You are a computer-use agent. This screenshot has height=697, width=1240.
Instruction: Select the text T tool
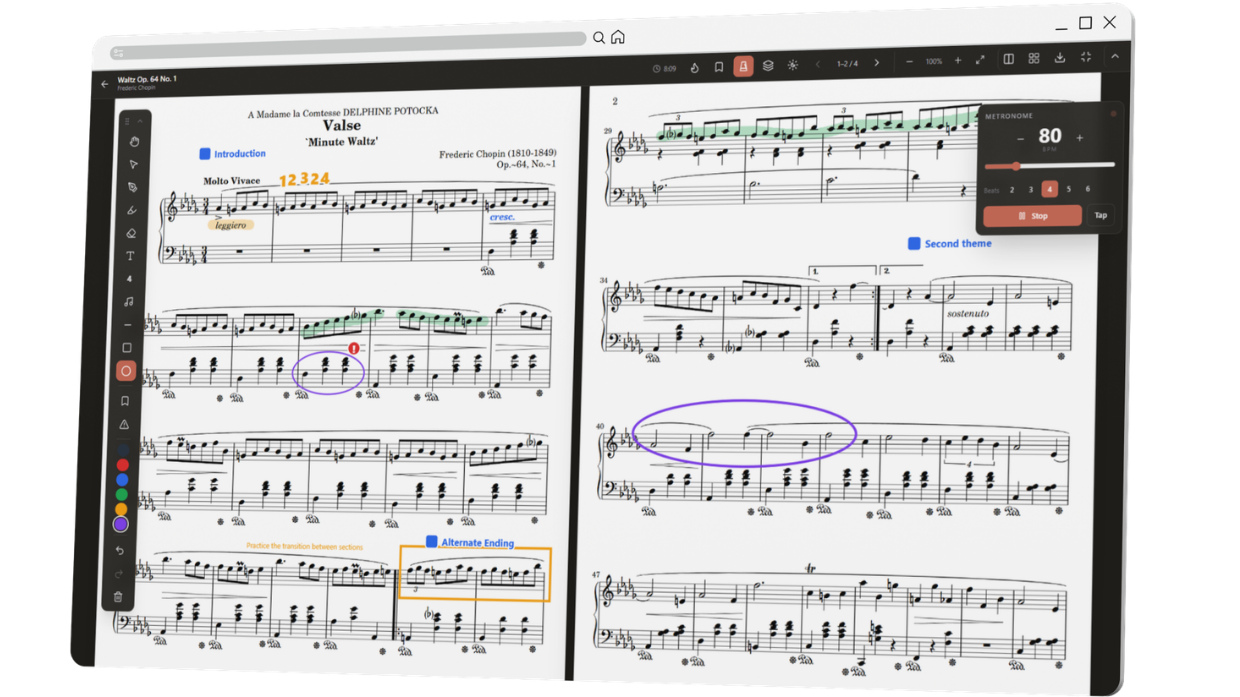click(x=130, y=256)
